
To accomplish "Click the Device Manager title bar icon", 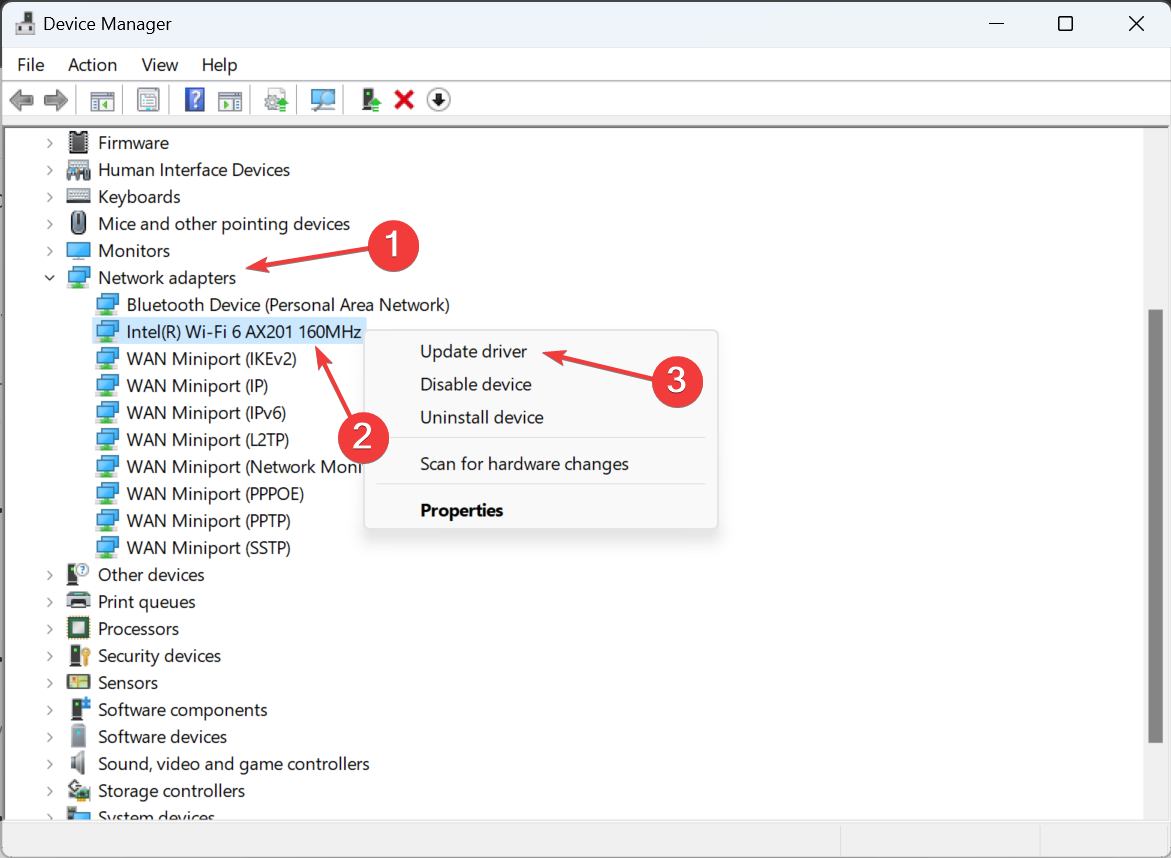I will coord(25,24).
